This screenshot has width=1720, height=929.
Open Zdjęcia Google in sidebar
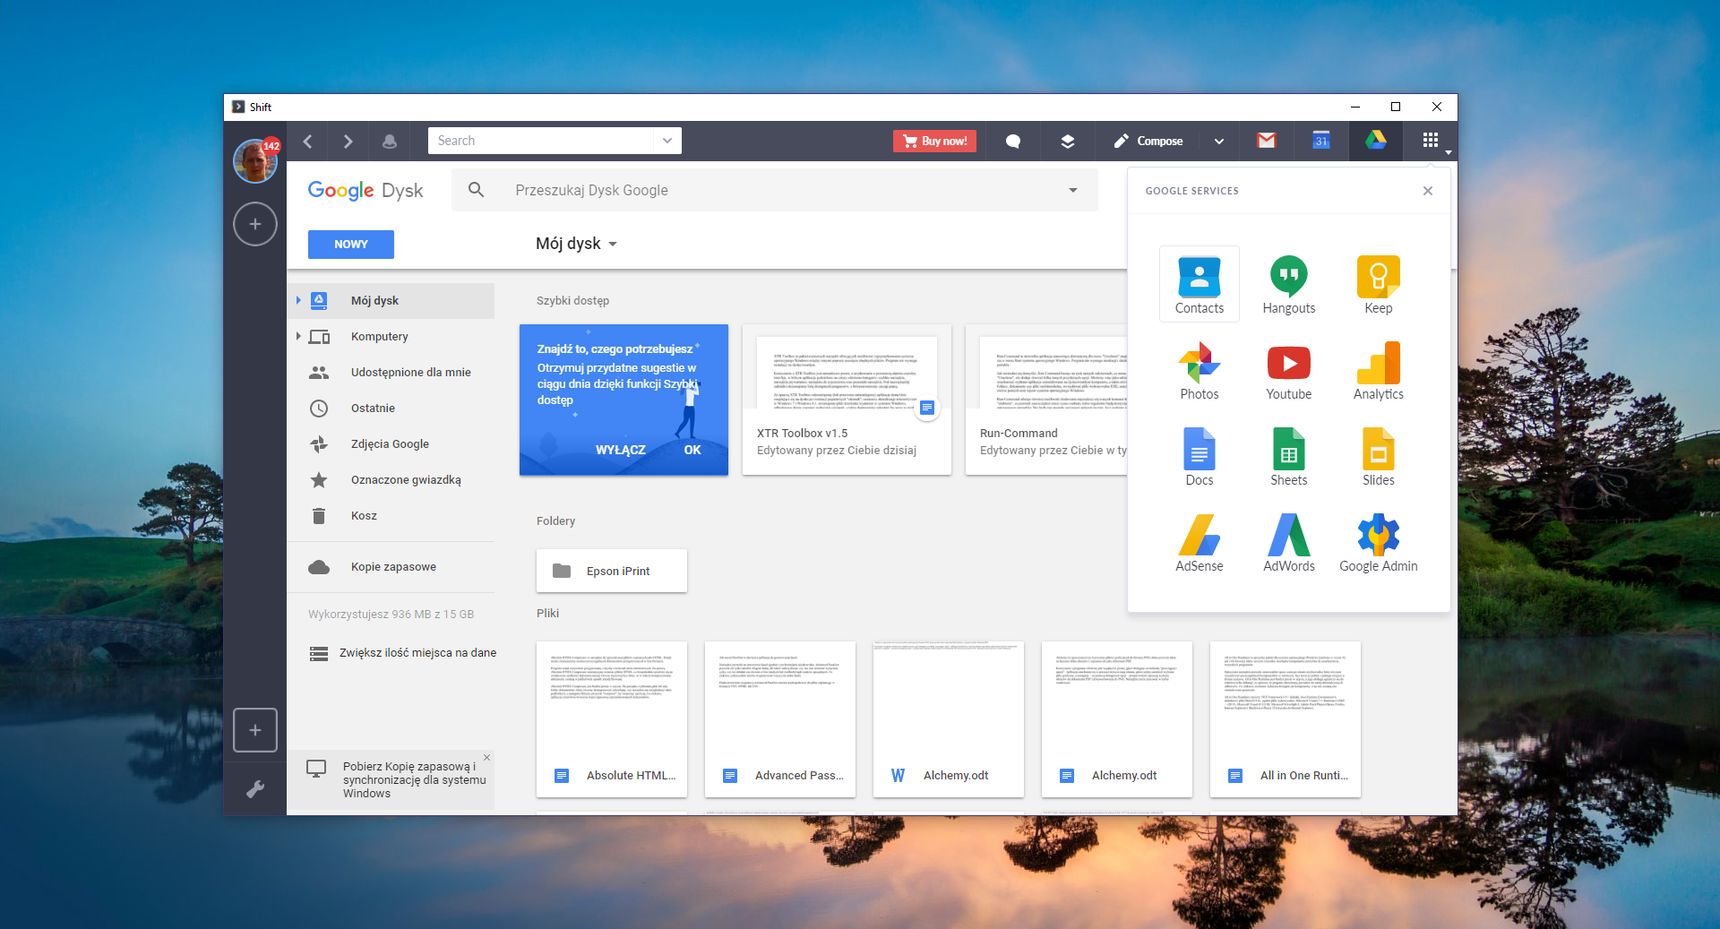point(391,444)
